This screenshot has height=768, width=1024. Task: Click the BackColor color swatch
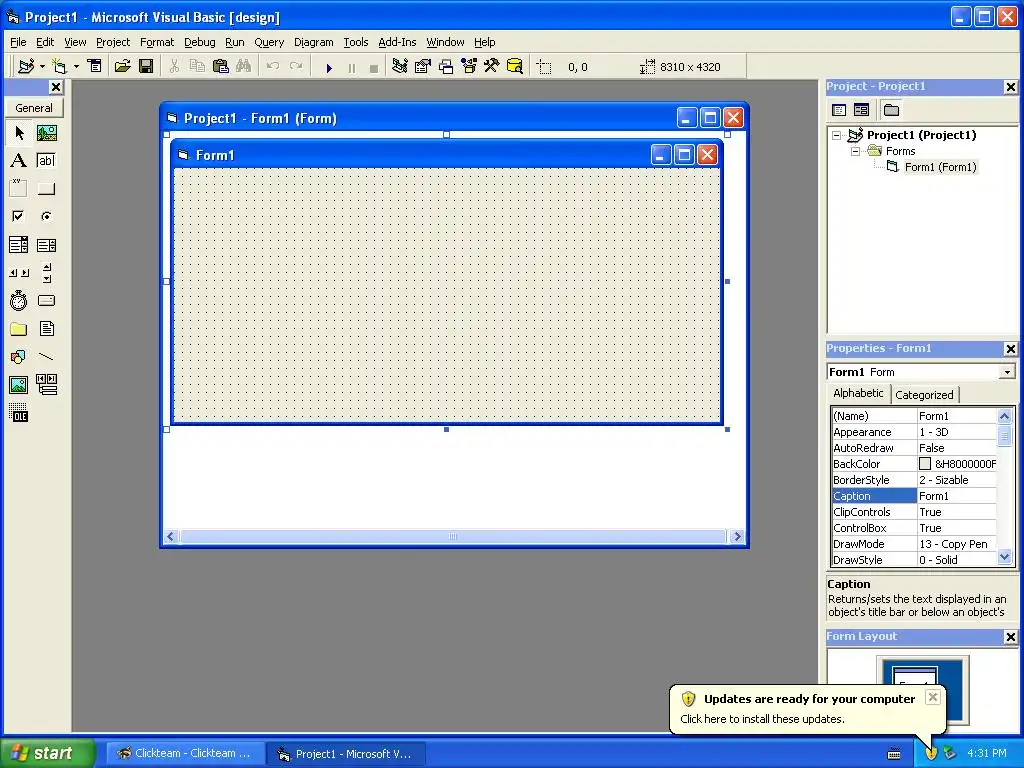pyautogui.click(x=925, y=464)
